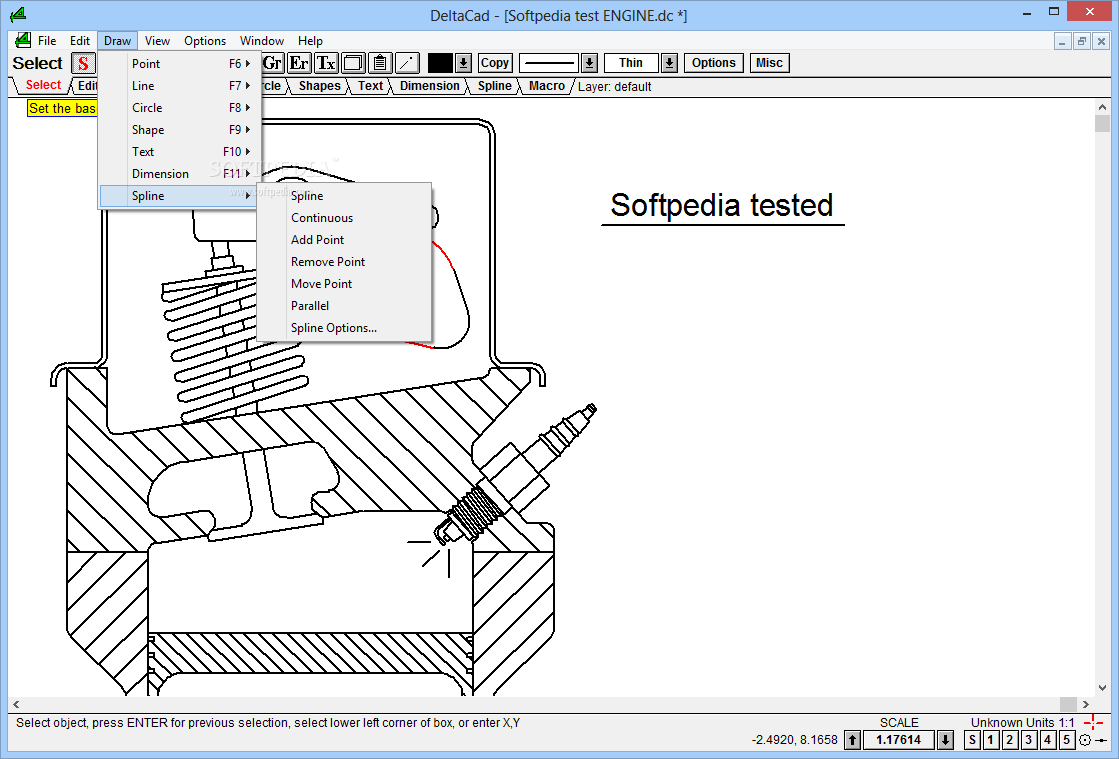1119x759 pixels.
Task: Choose Add Point from Spline submenu
Action: (344, 240)
